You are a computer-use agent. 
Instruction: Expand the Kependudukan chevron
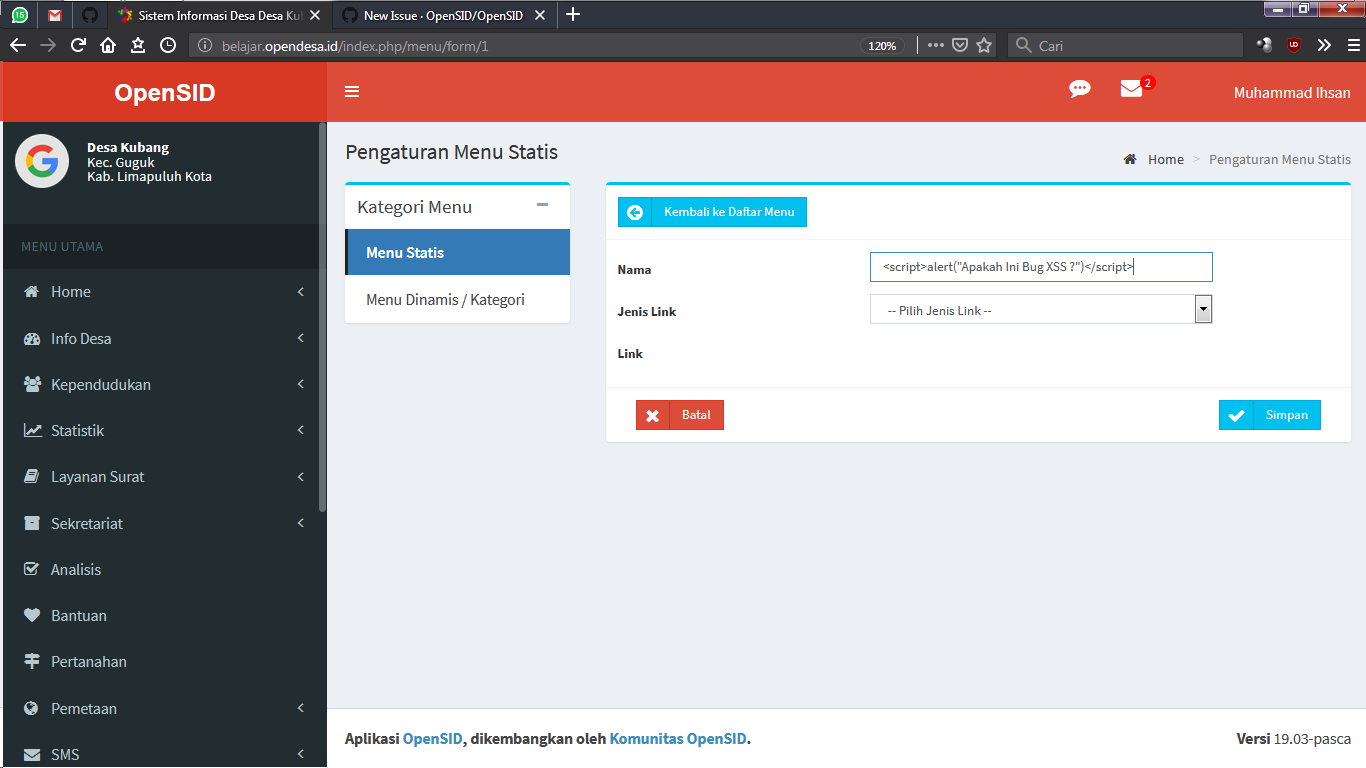pyautogui.click(x=301, y=384)
